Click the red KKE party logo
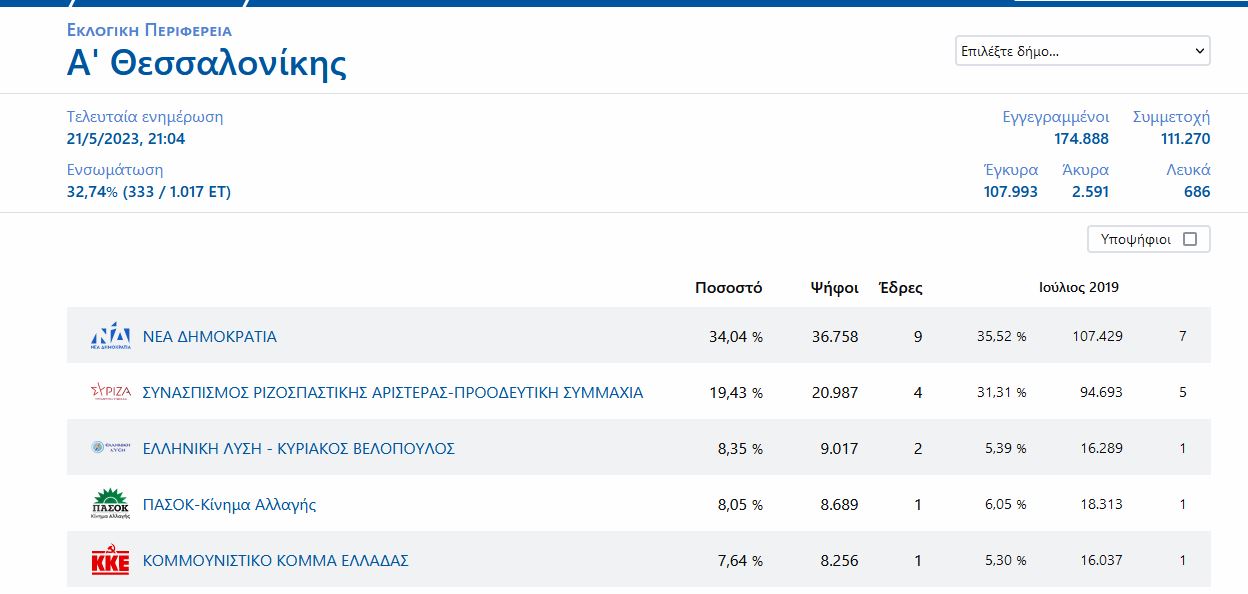1248x594 pixels. click(111, 561)
